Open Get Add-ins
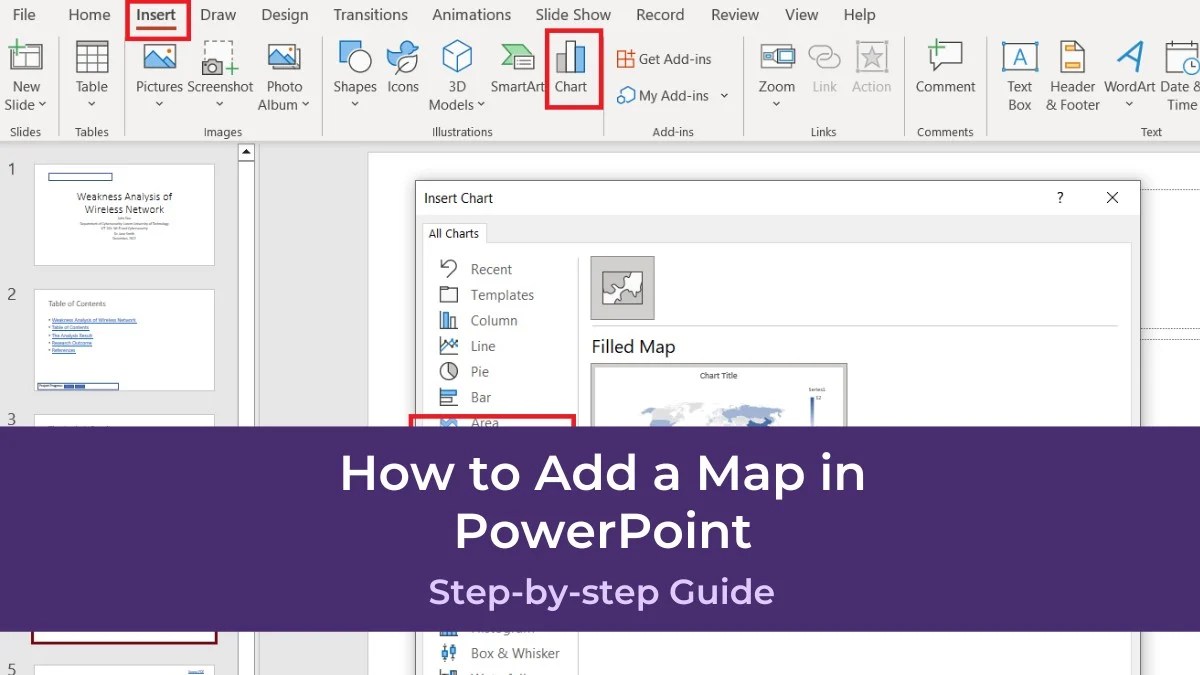The width and height of the screenshot is (1200, 675). pos(666,59)
